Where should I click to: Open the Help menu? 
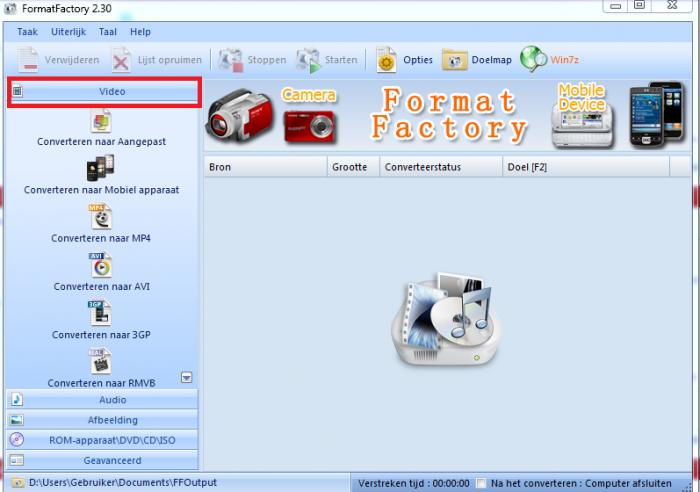coord(140,32)
